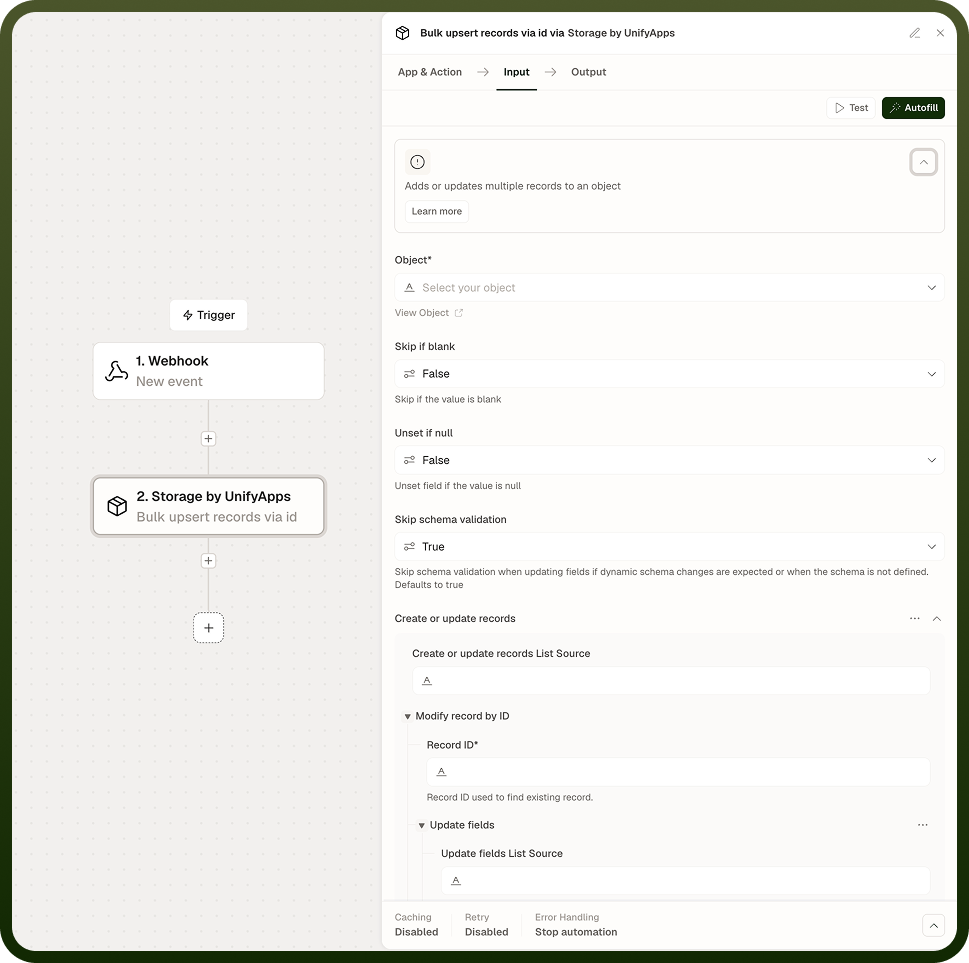969x963 pixels.
Task: Click the dashed add-step plus box
Action: [x=208, y=627]
